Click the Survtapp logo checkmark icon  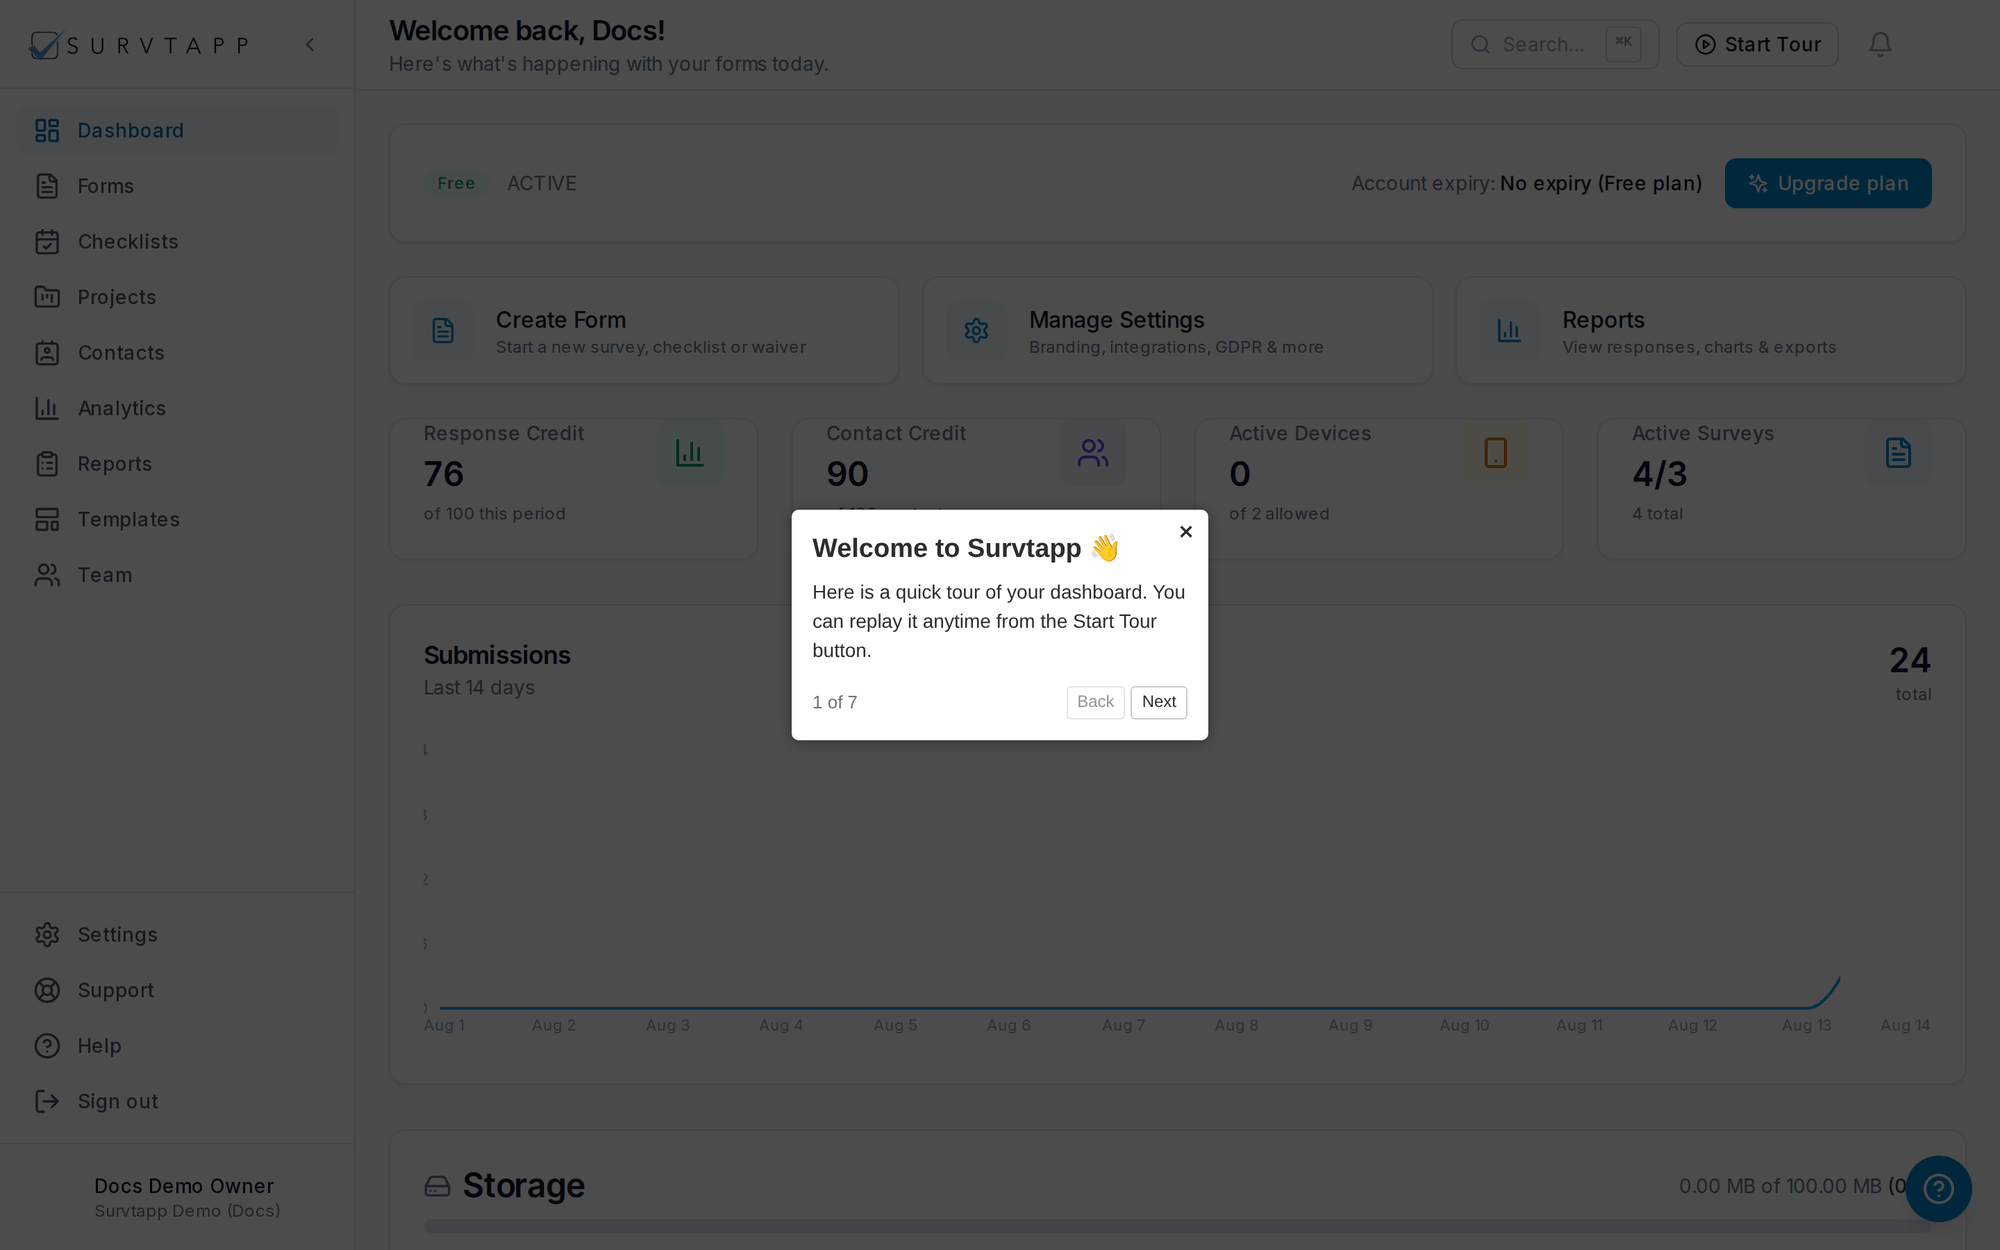tap(44, 45)
